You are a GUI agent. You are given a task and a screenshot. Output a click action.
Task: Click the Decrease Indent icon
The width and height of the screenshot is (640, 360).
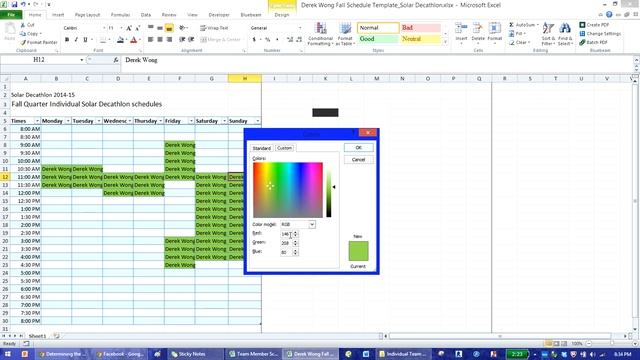click(182, 40)
